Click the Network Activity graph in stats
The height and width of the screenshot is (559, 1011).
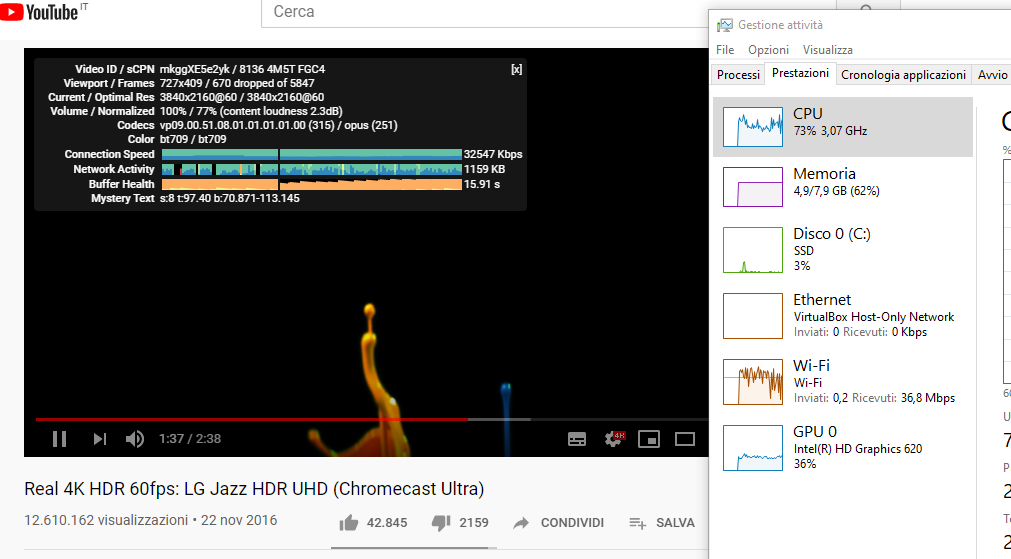311,169
